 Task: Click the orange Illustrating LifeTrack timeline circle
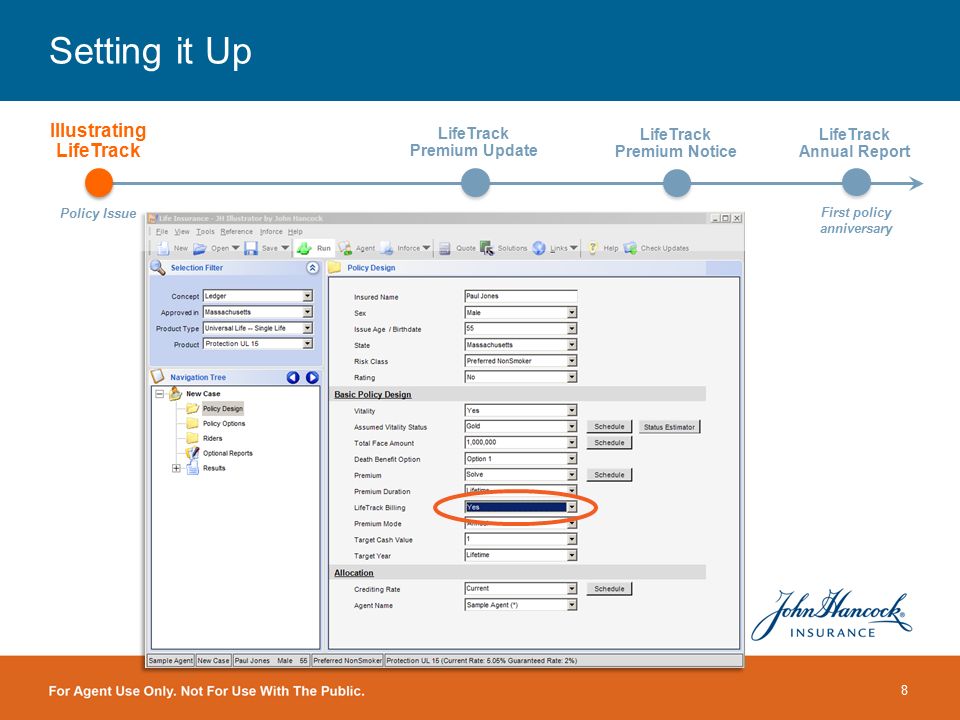pos(99,182)
